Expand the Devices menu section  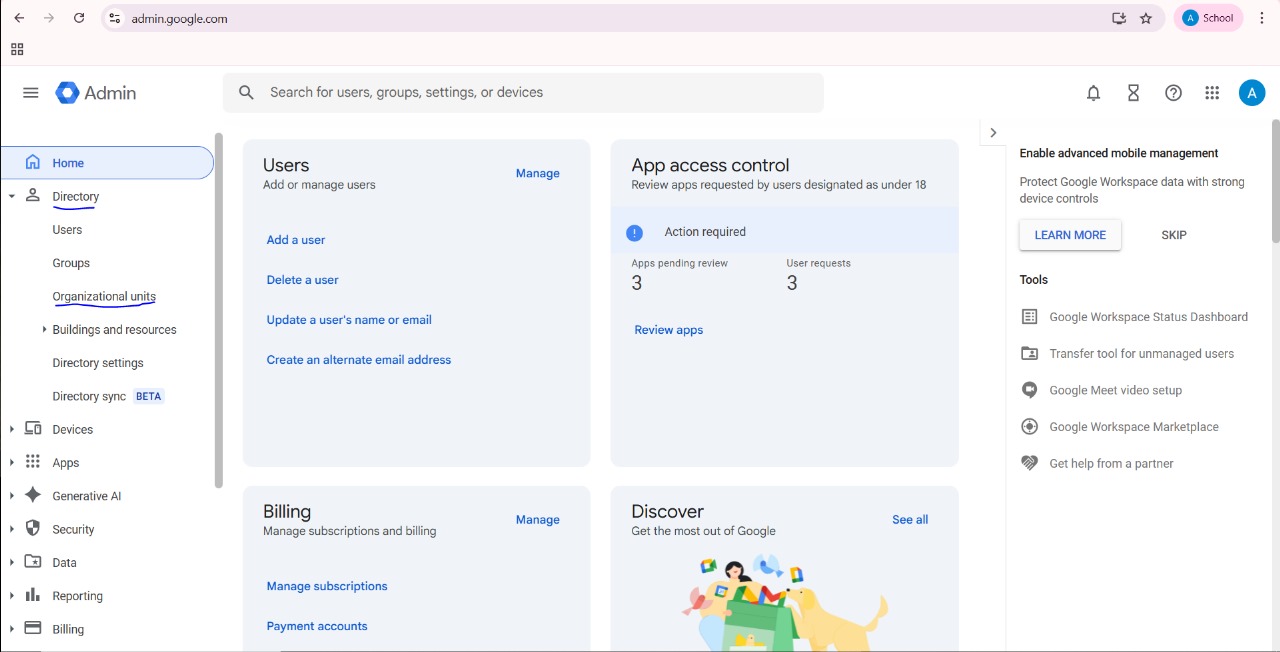[12, 430]
